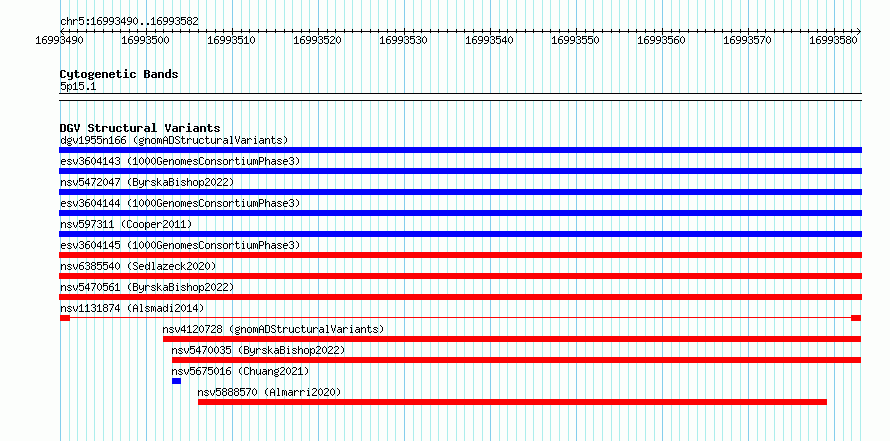This screenshot has width=890, height=441.
Task: Click nsv6385540 Sedlazeck2020 label
Action: pos(138,266)
